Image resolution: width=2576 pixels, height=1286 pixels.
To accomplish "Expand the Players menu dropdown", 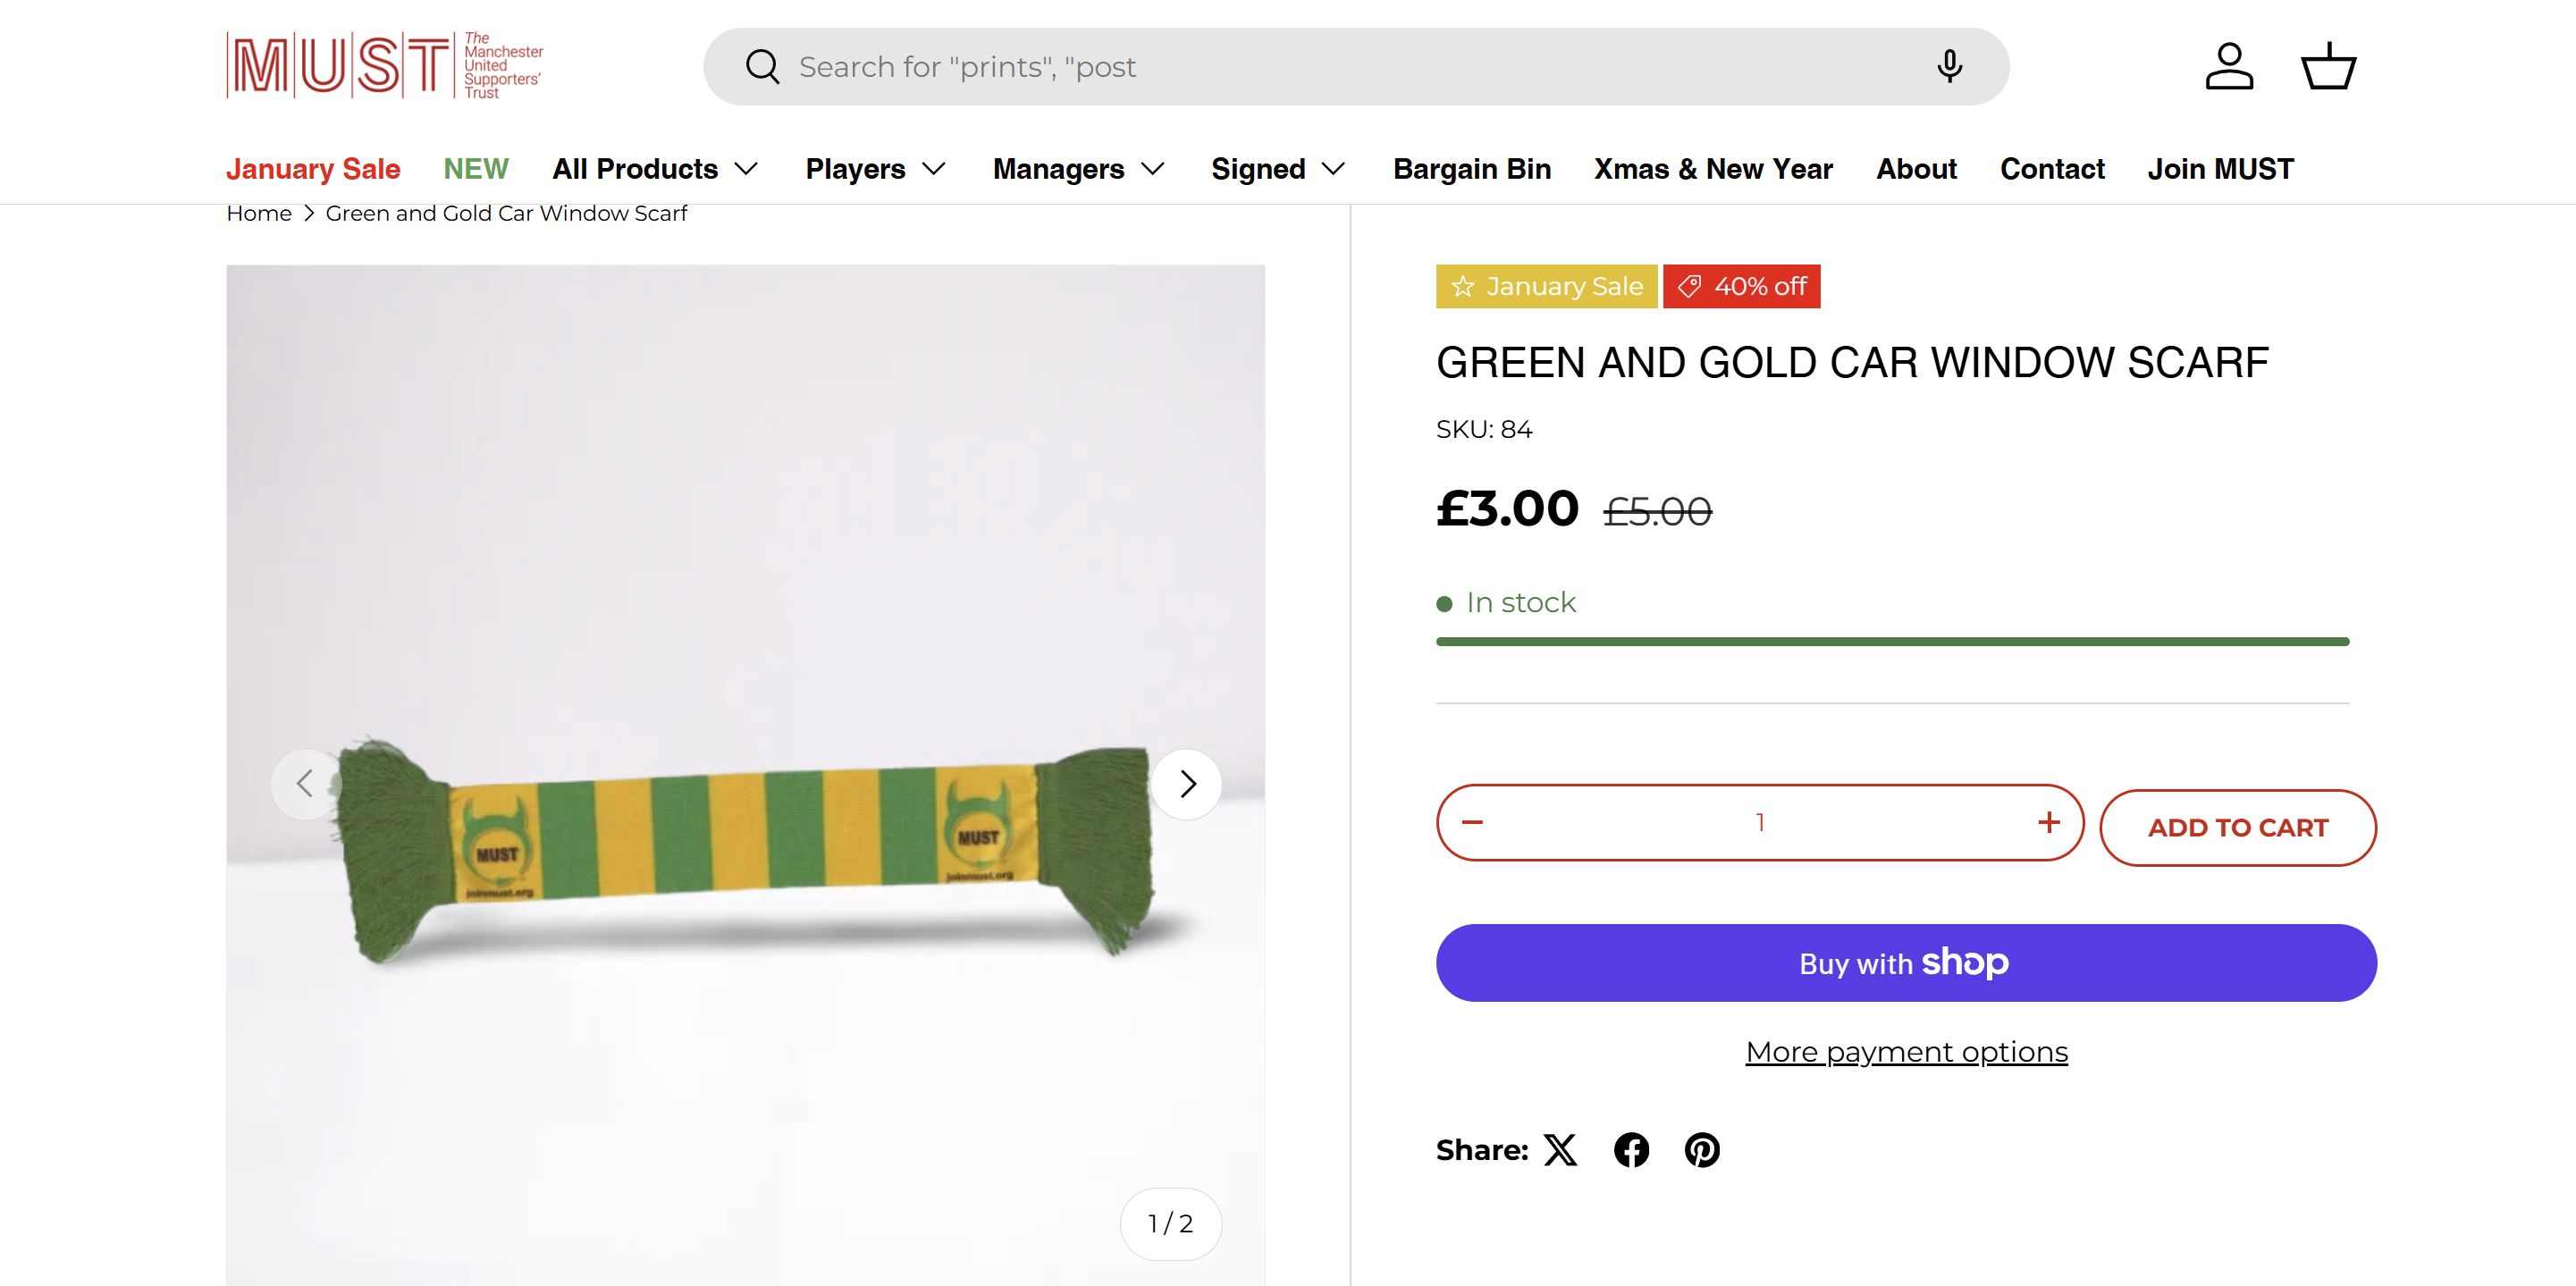I will (x=875, y=169).
